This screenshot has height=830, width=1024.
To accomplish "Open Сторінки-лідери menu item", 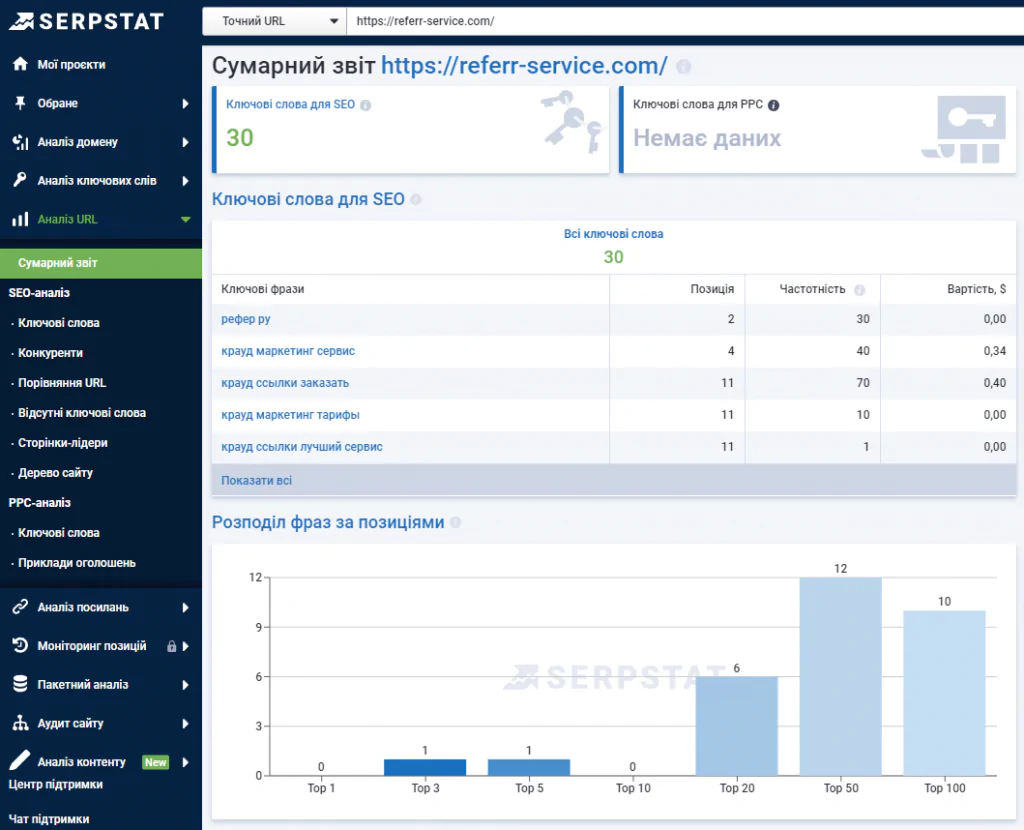I will (x=63, y=443).
